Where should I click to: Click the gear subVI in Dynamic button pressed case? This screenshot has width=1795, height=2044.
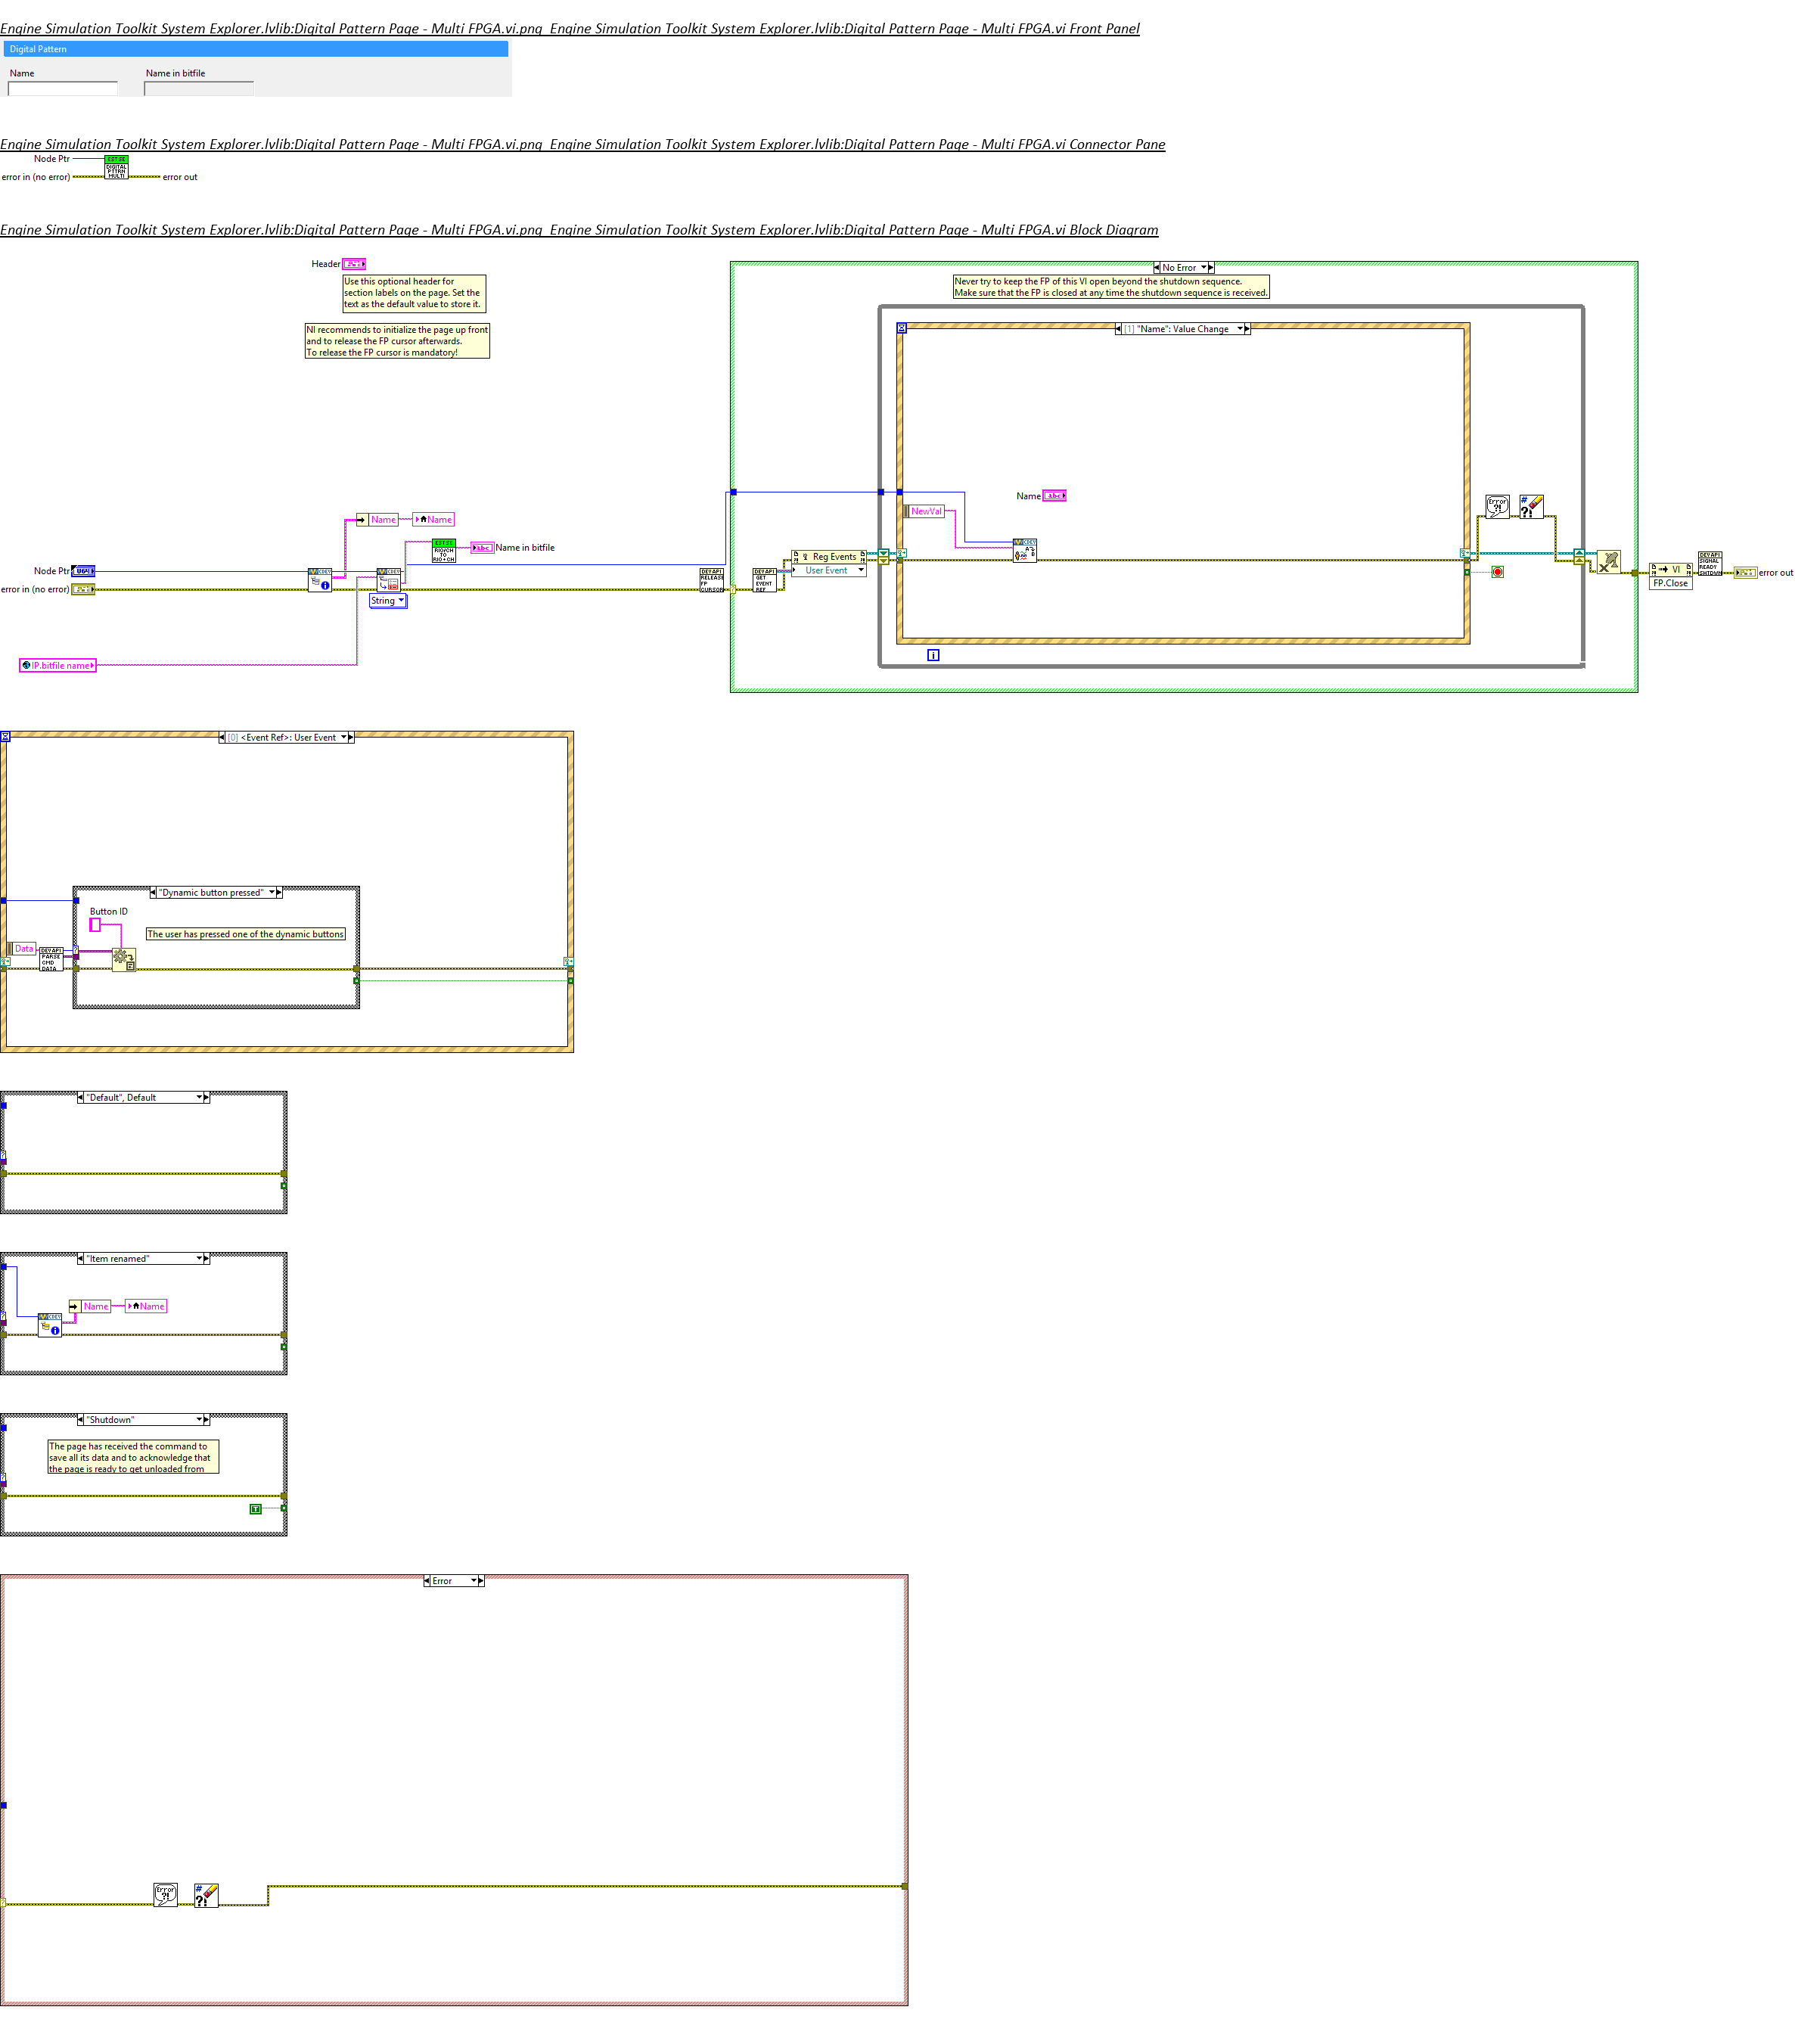pyautogui.click(x=124, y=960)
